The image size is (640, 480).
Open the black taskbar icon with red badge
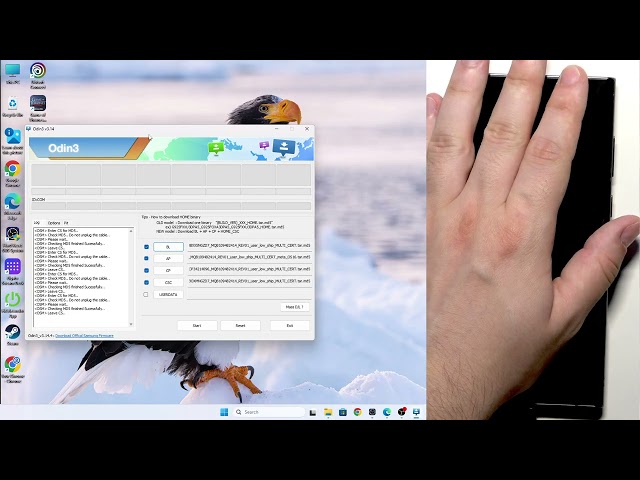(402, 412)
